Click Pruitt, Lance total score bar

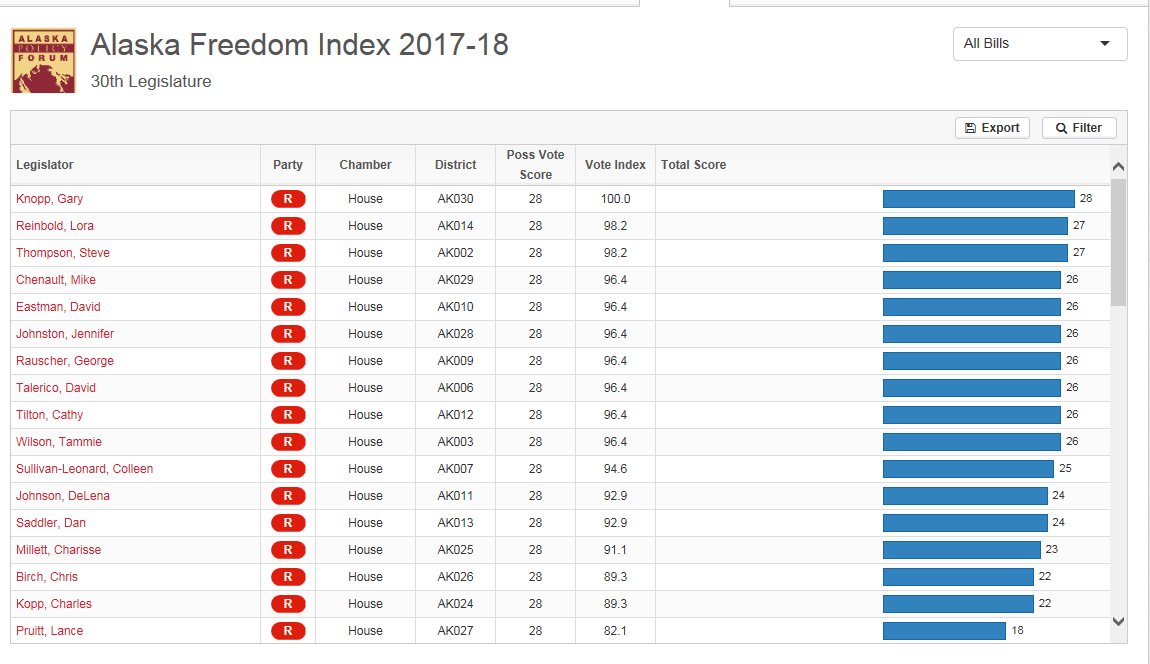click(x=944, y=631)
